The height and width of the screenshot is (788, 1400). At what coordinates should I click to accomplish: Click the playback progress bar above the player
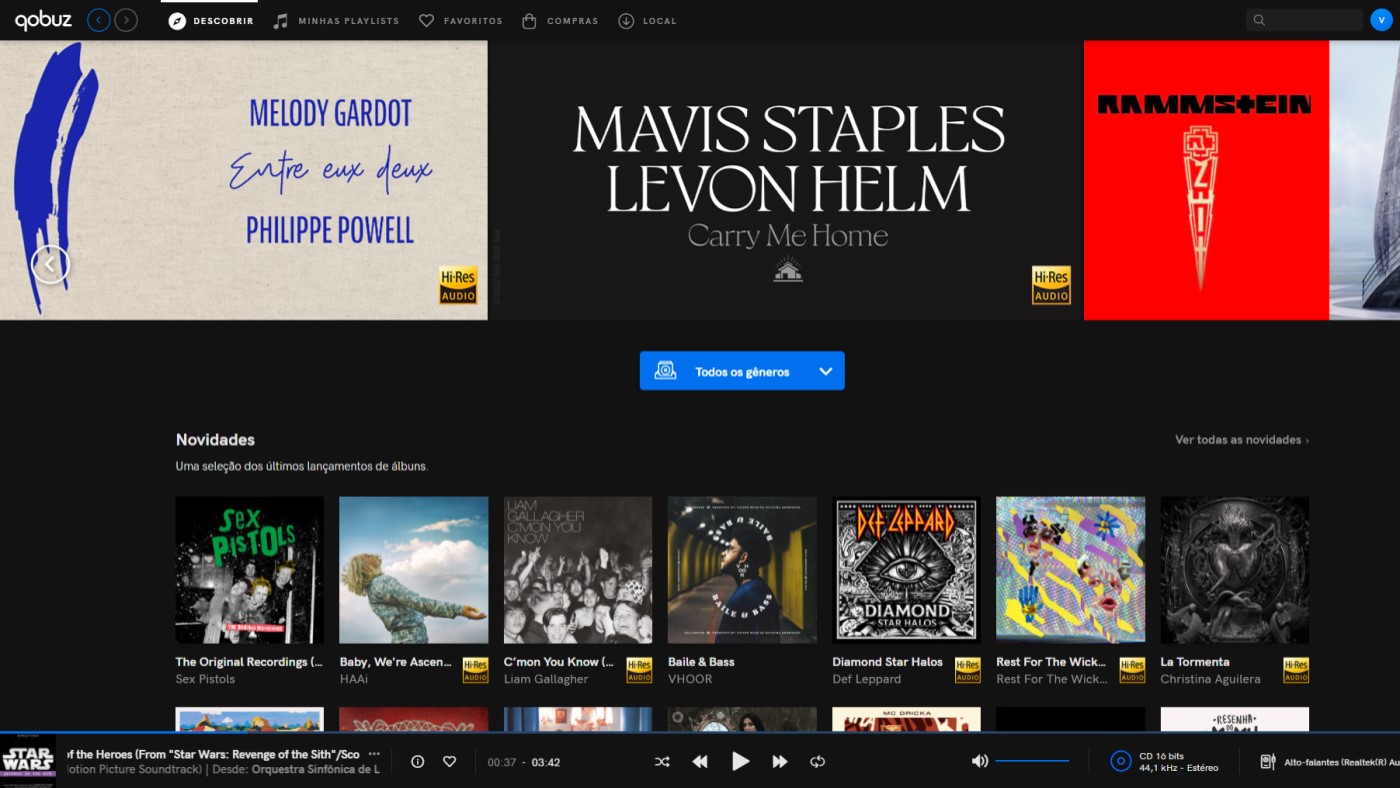(700, 733)
